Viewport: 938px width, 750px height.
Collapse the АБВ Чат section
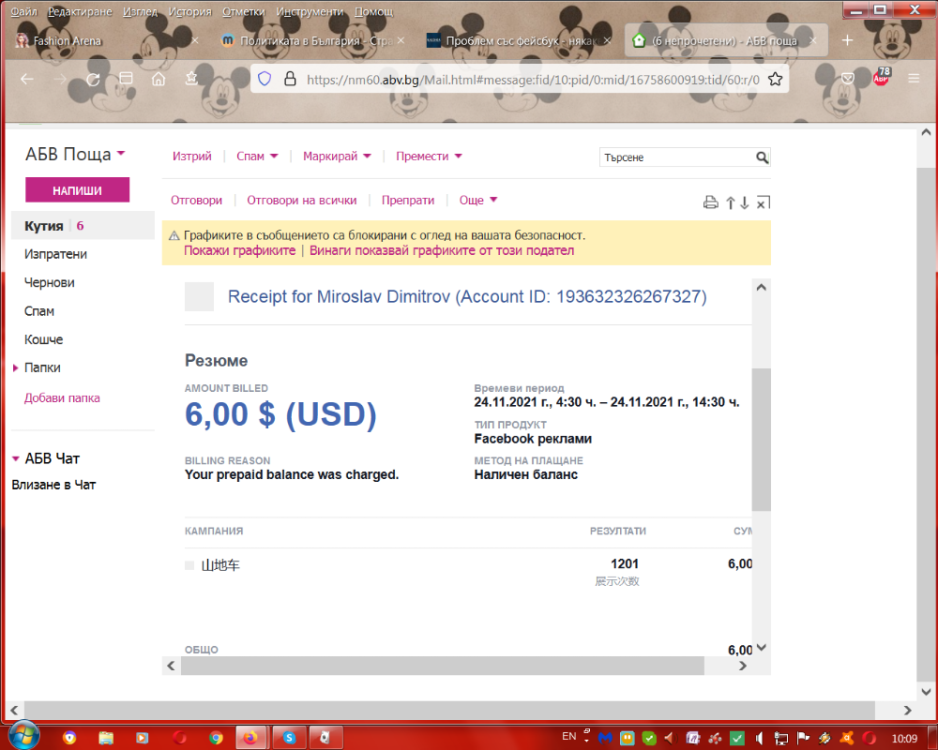click(16, 459)
